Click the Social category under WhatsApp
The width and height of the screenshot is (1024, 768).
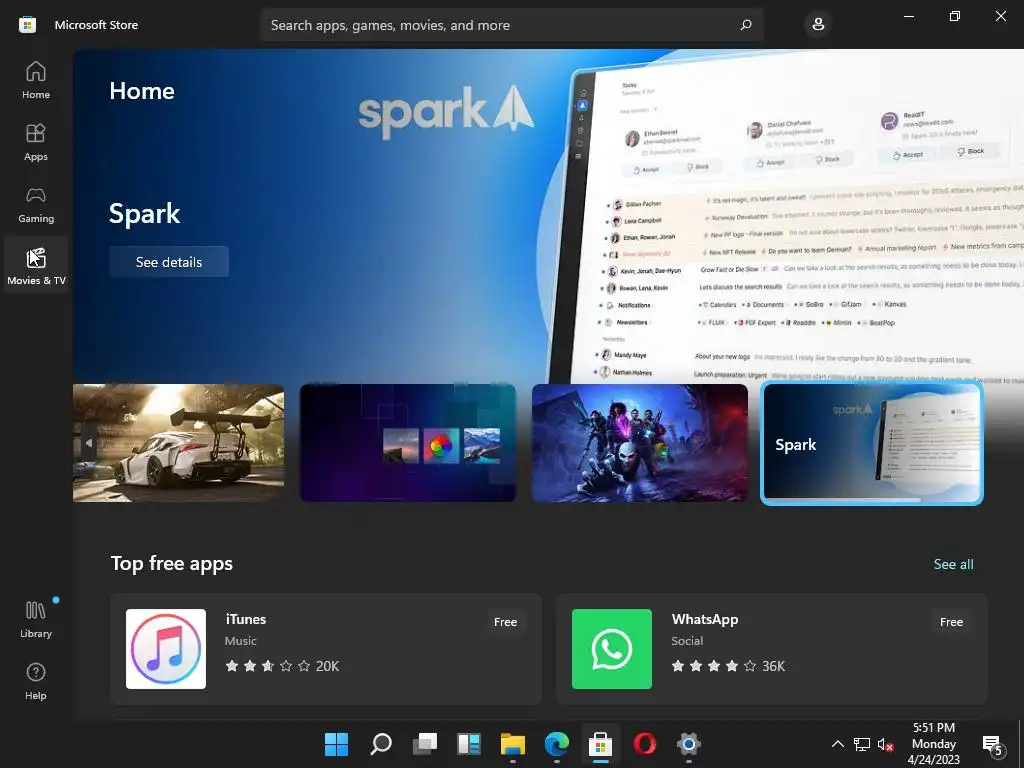687,641
